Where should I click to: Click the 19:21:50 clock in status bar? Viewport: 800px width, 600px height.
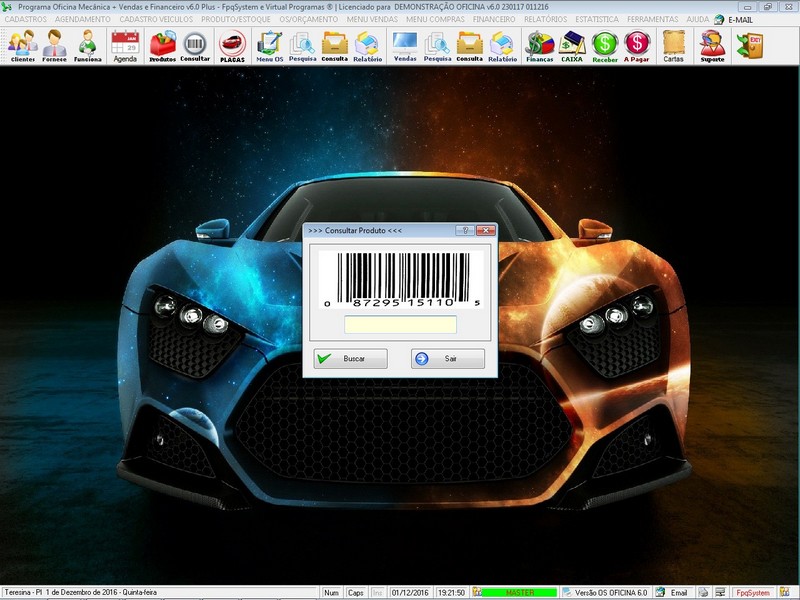(x=451, y=592)
